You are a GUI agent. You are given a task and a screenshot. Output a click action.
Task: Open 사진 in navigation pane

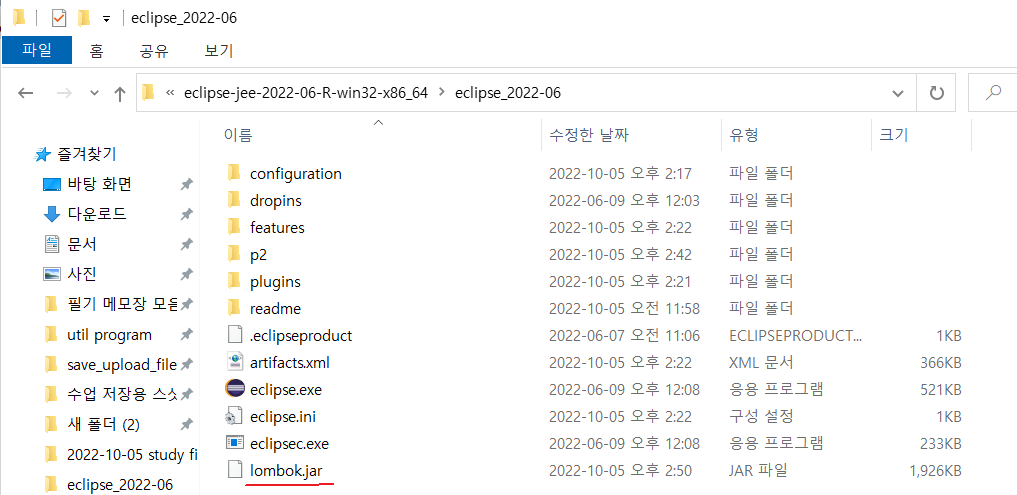click(x=82, y=274)
